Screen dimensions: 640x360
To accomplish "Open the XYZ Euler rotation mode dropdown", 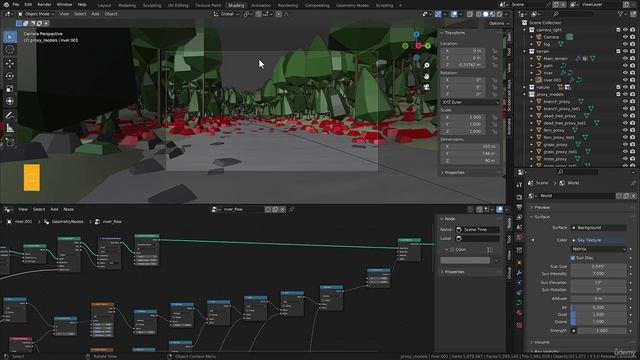I will pos(470,102).
